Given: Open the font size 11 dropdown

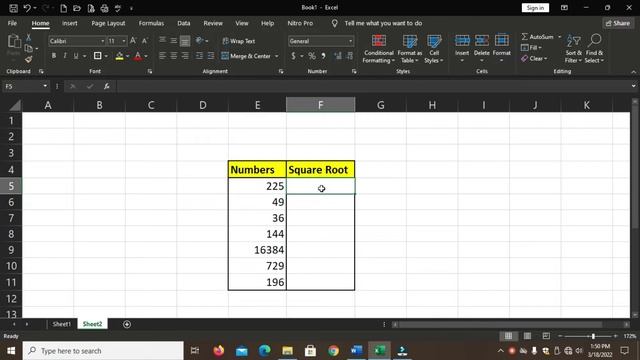Looking at the screenshot, I should tap(124, 41).
